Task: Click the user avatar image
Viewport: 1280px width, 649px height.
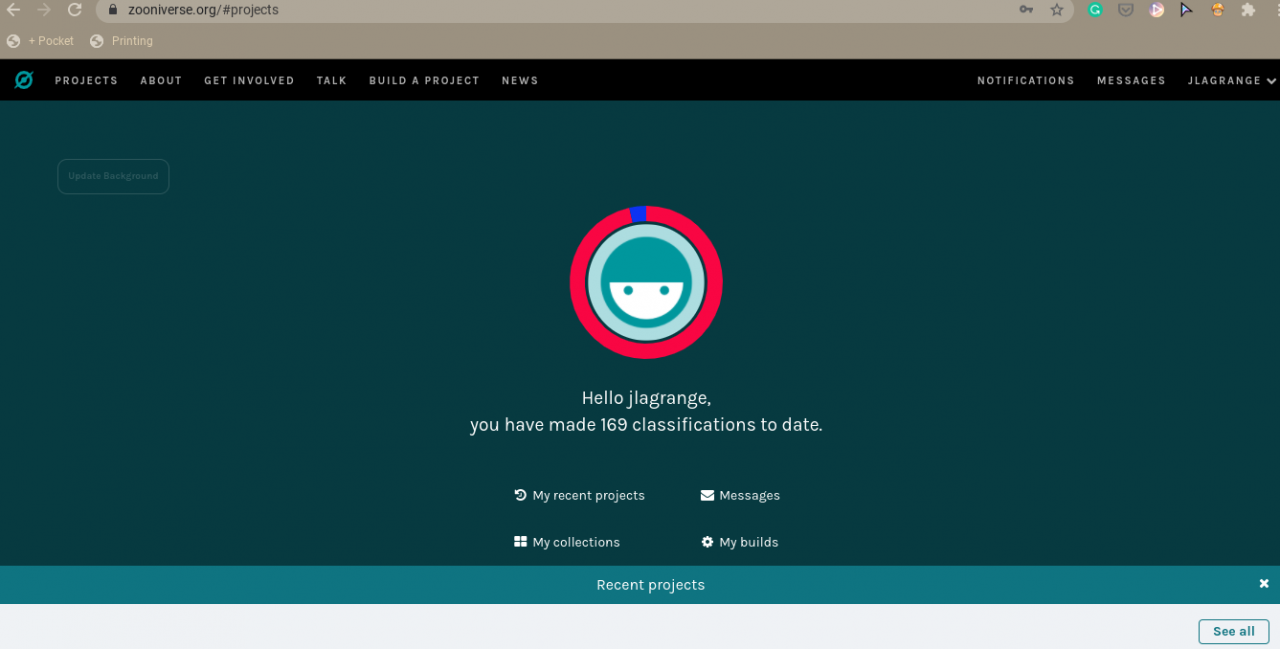Action: (646, 283)
